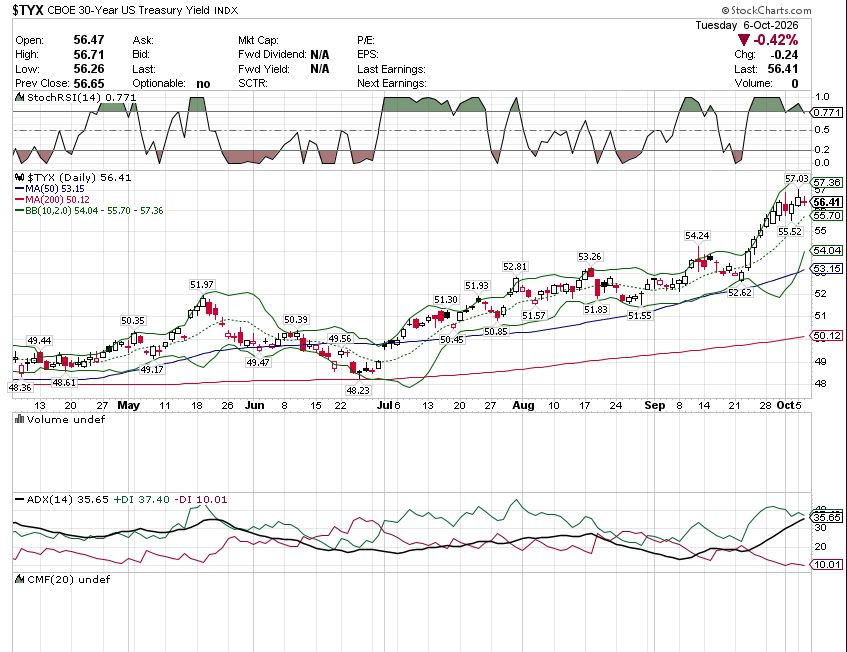Click the 53.15 MA axis tag
The height and width of the screenshot is (652, 847).
click(827, 268)
